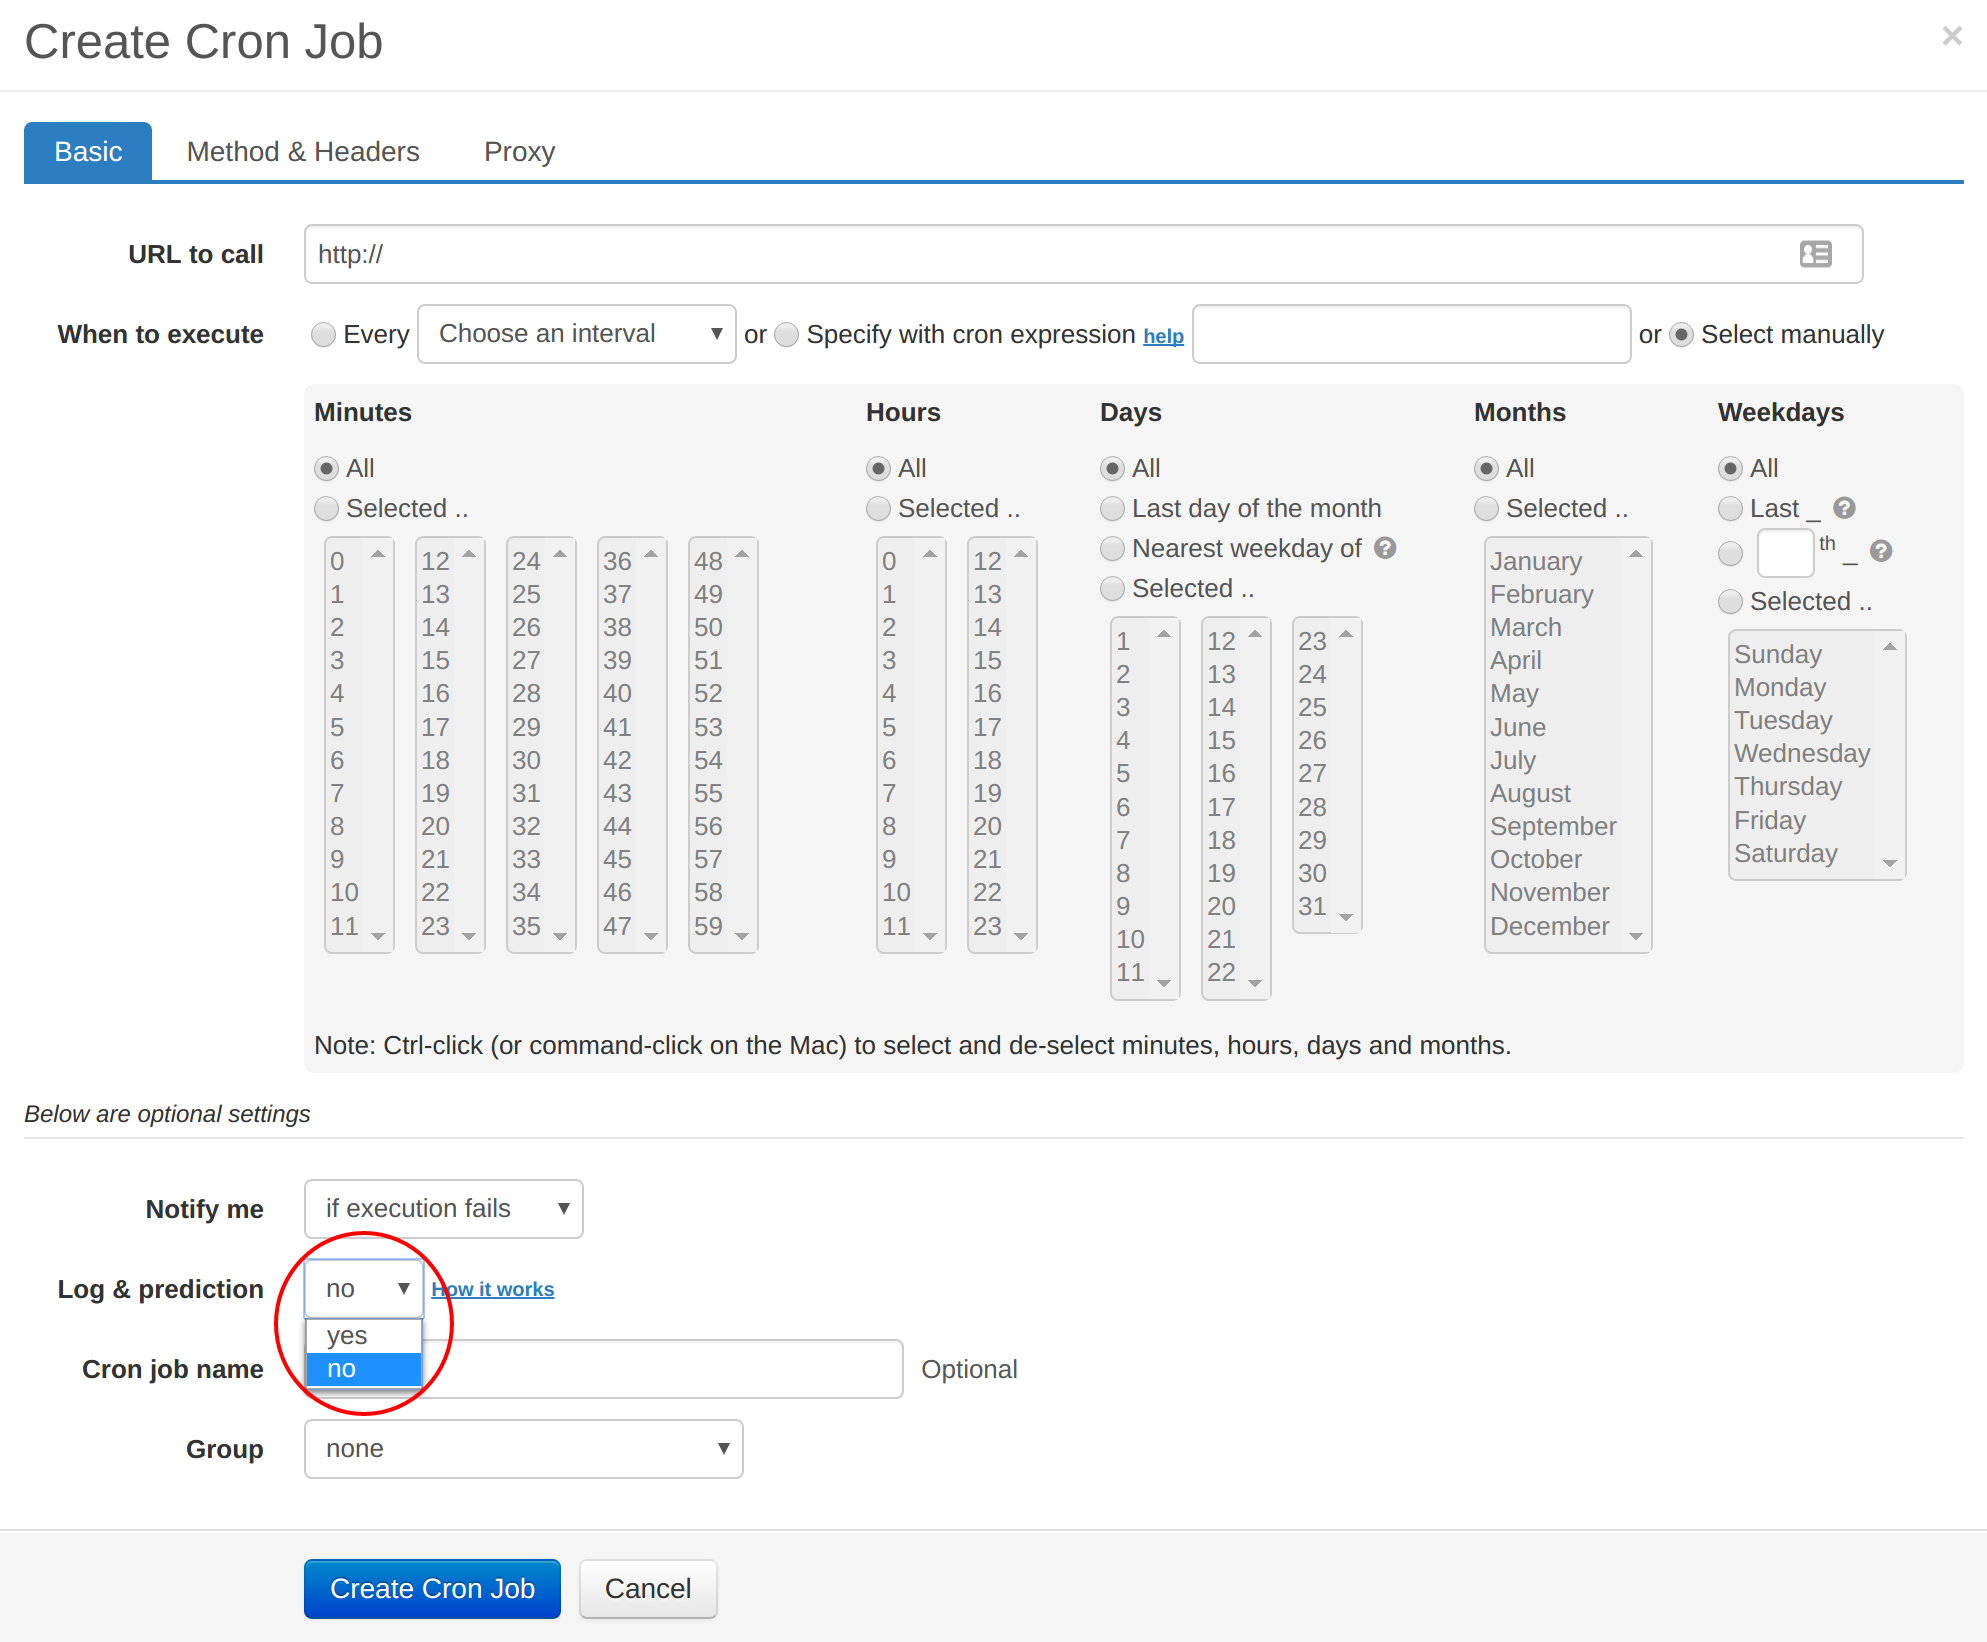Click the Cancel button
The image size is (1987, 1642).
[x=648, y=1588]
